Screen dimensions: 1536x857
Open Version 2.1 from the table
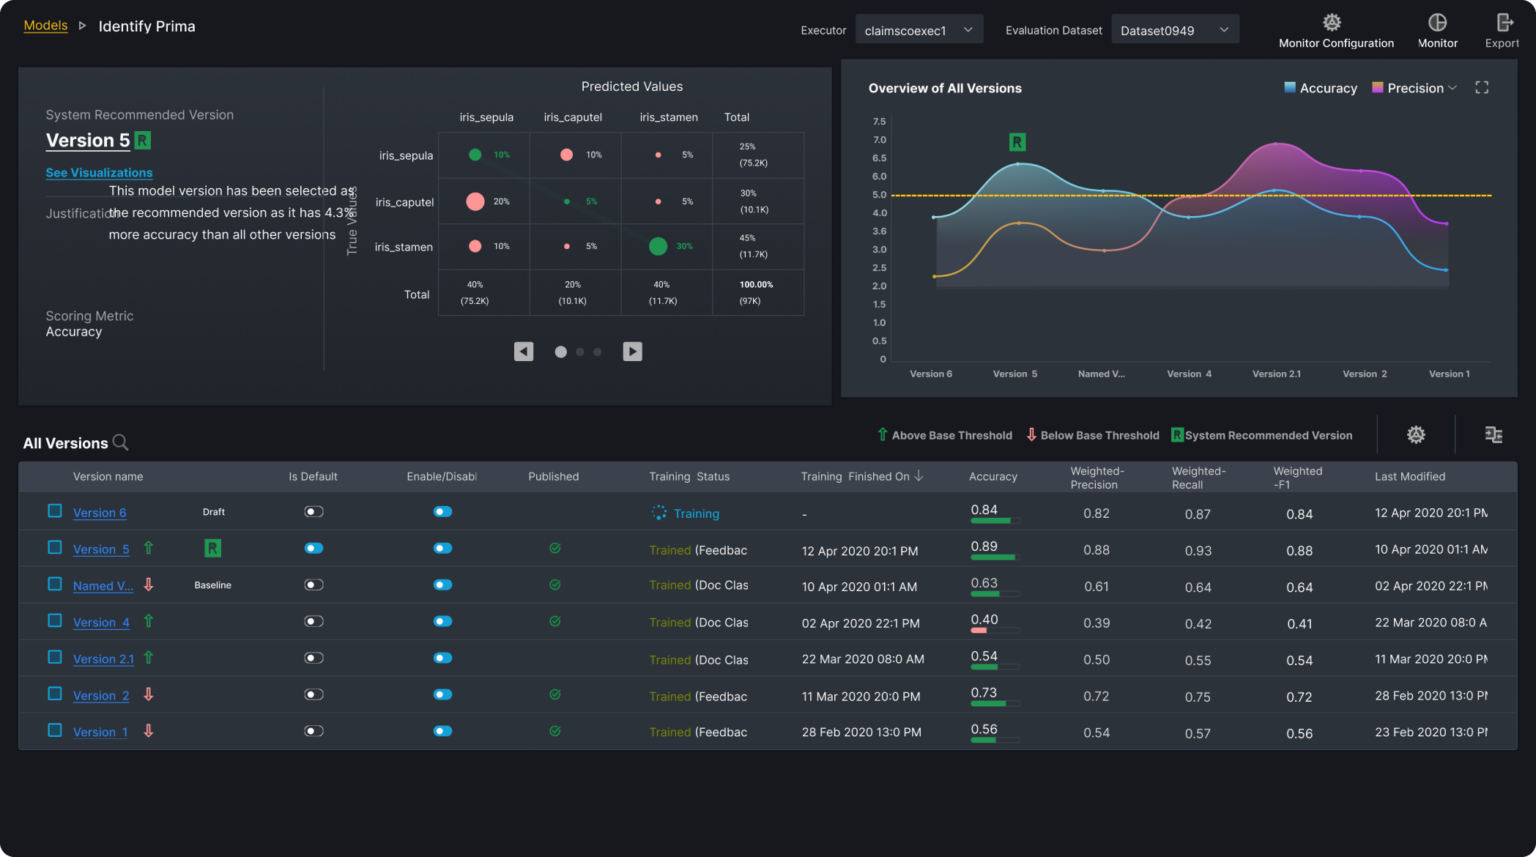[x=103, y=659]
